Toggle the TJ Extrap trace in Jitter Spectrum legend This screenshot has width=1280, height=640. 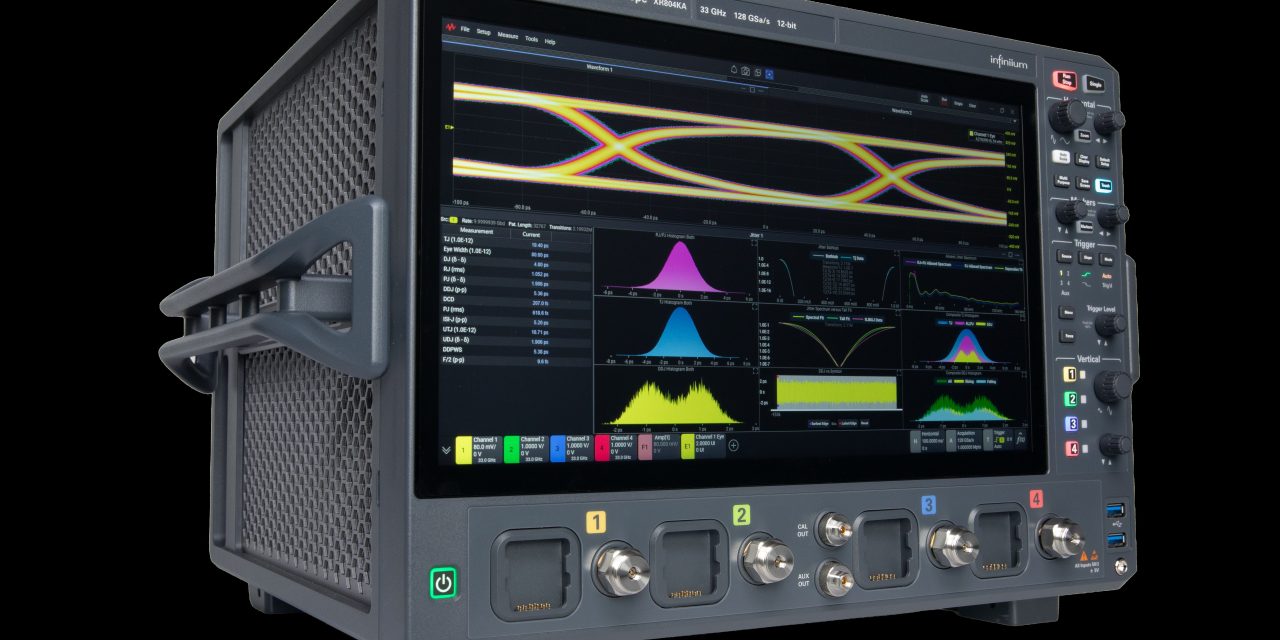856,258
